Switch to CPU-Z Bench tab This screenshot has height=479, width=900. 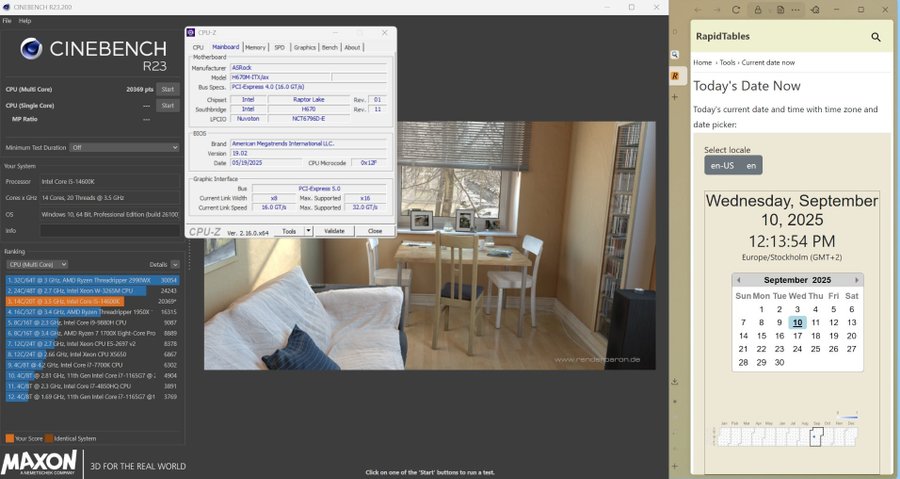point(329,48)
